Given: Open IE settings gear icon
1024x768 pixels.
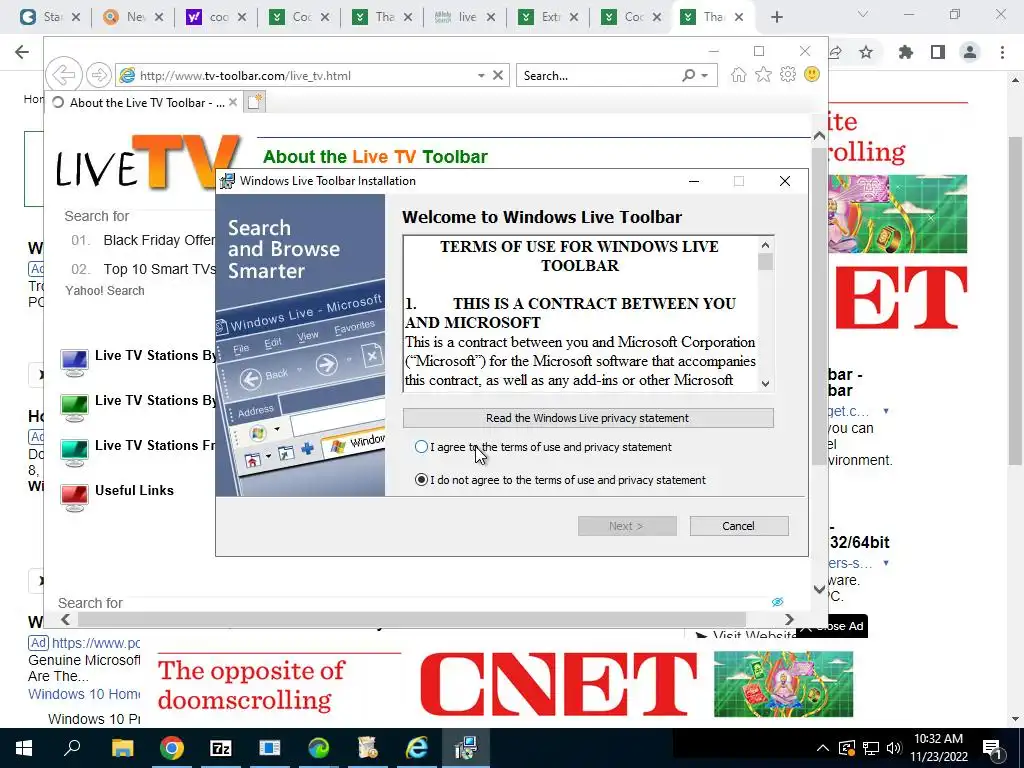Looking at the screenshot, I should (788, 74).
